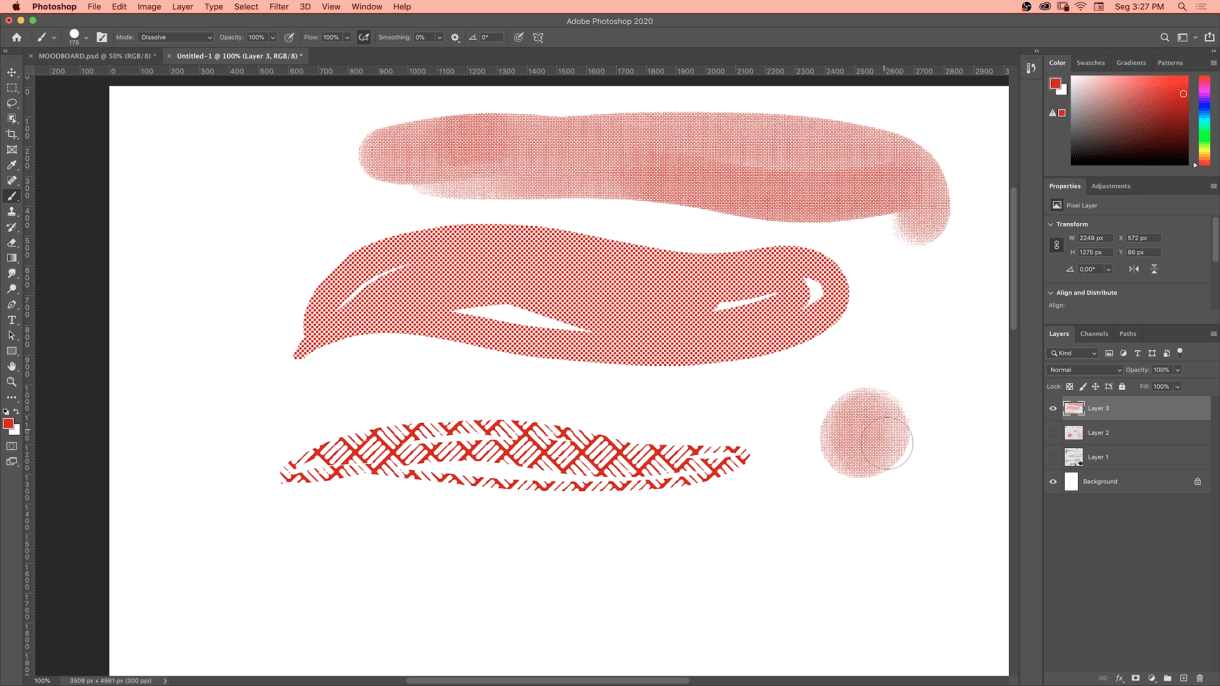
Task: Open the layer blend mode Normal dropdown
Action: click(1085, 370)
